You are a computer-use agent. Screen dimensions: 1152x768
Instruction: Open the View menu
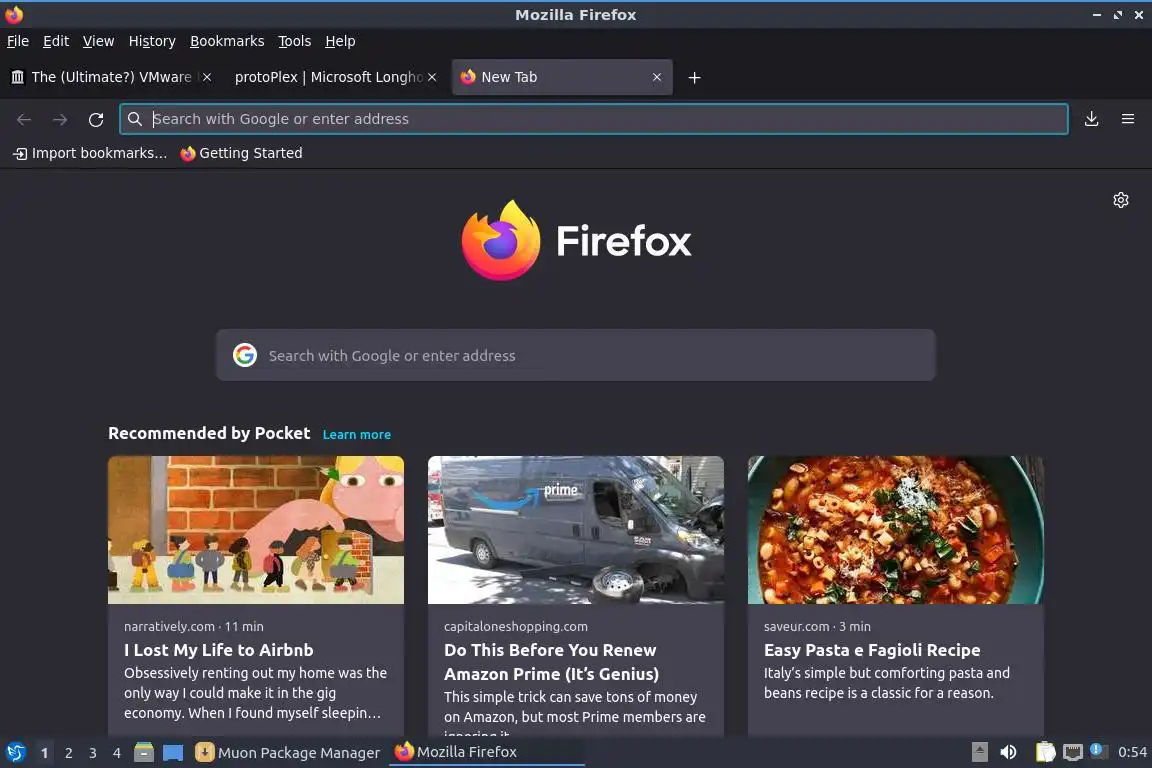tap(98, 41)
